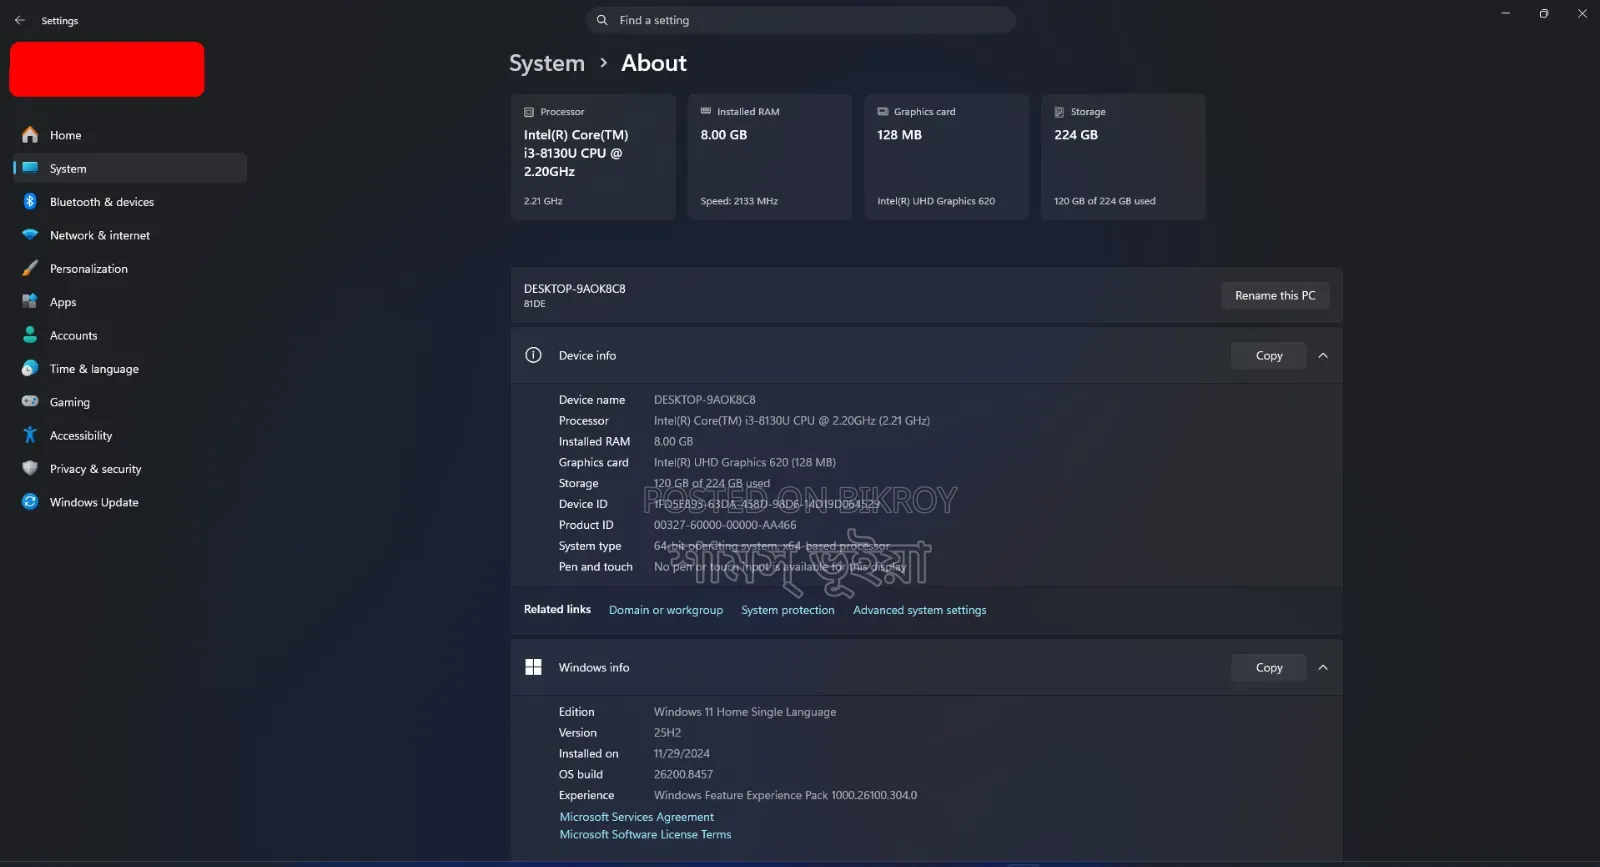Viewport: 1600px width, 867px height.
Task: Collapse the Windows info section chevron
Action: pos(1323,667)
